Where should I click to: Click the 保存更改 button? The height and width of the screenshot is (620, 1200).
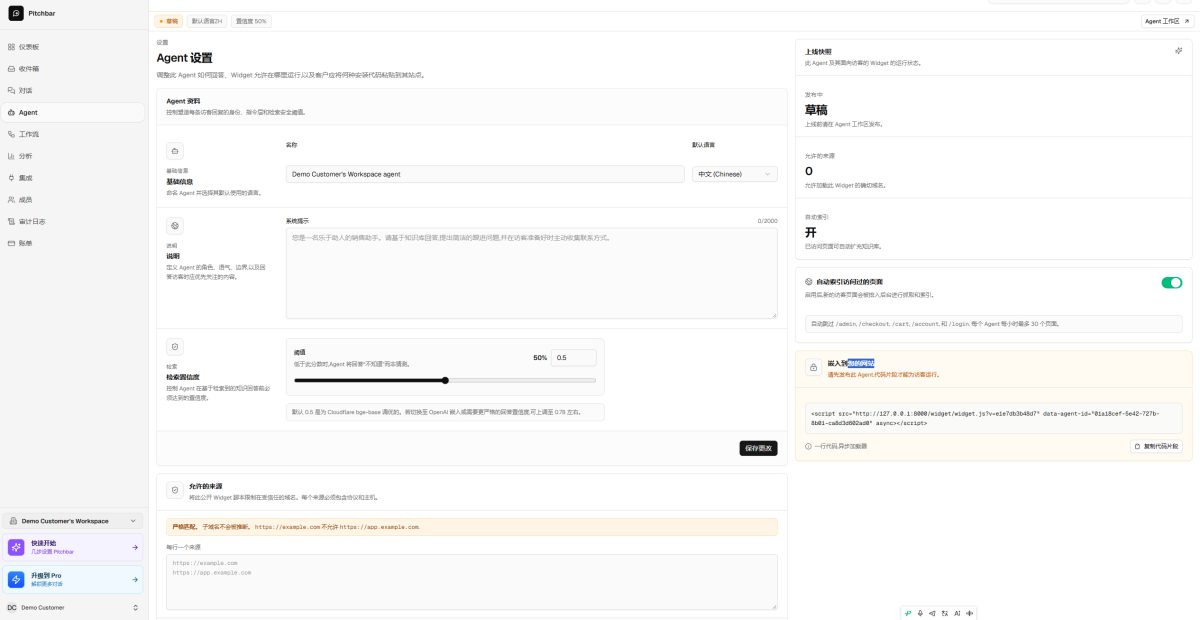(x=758, y=448)
